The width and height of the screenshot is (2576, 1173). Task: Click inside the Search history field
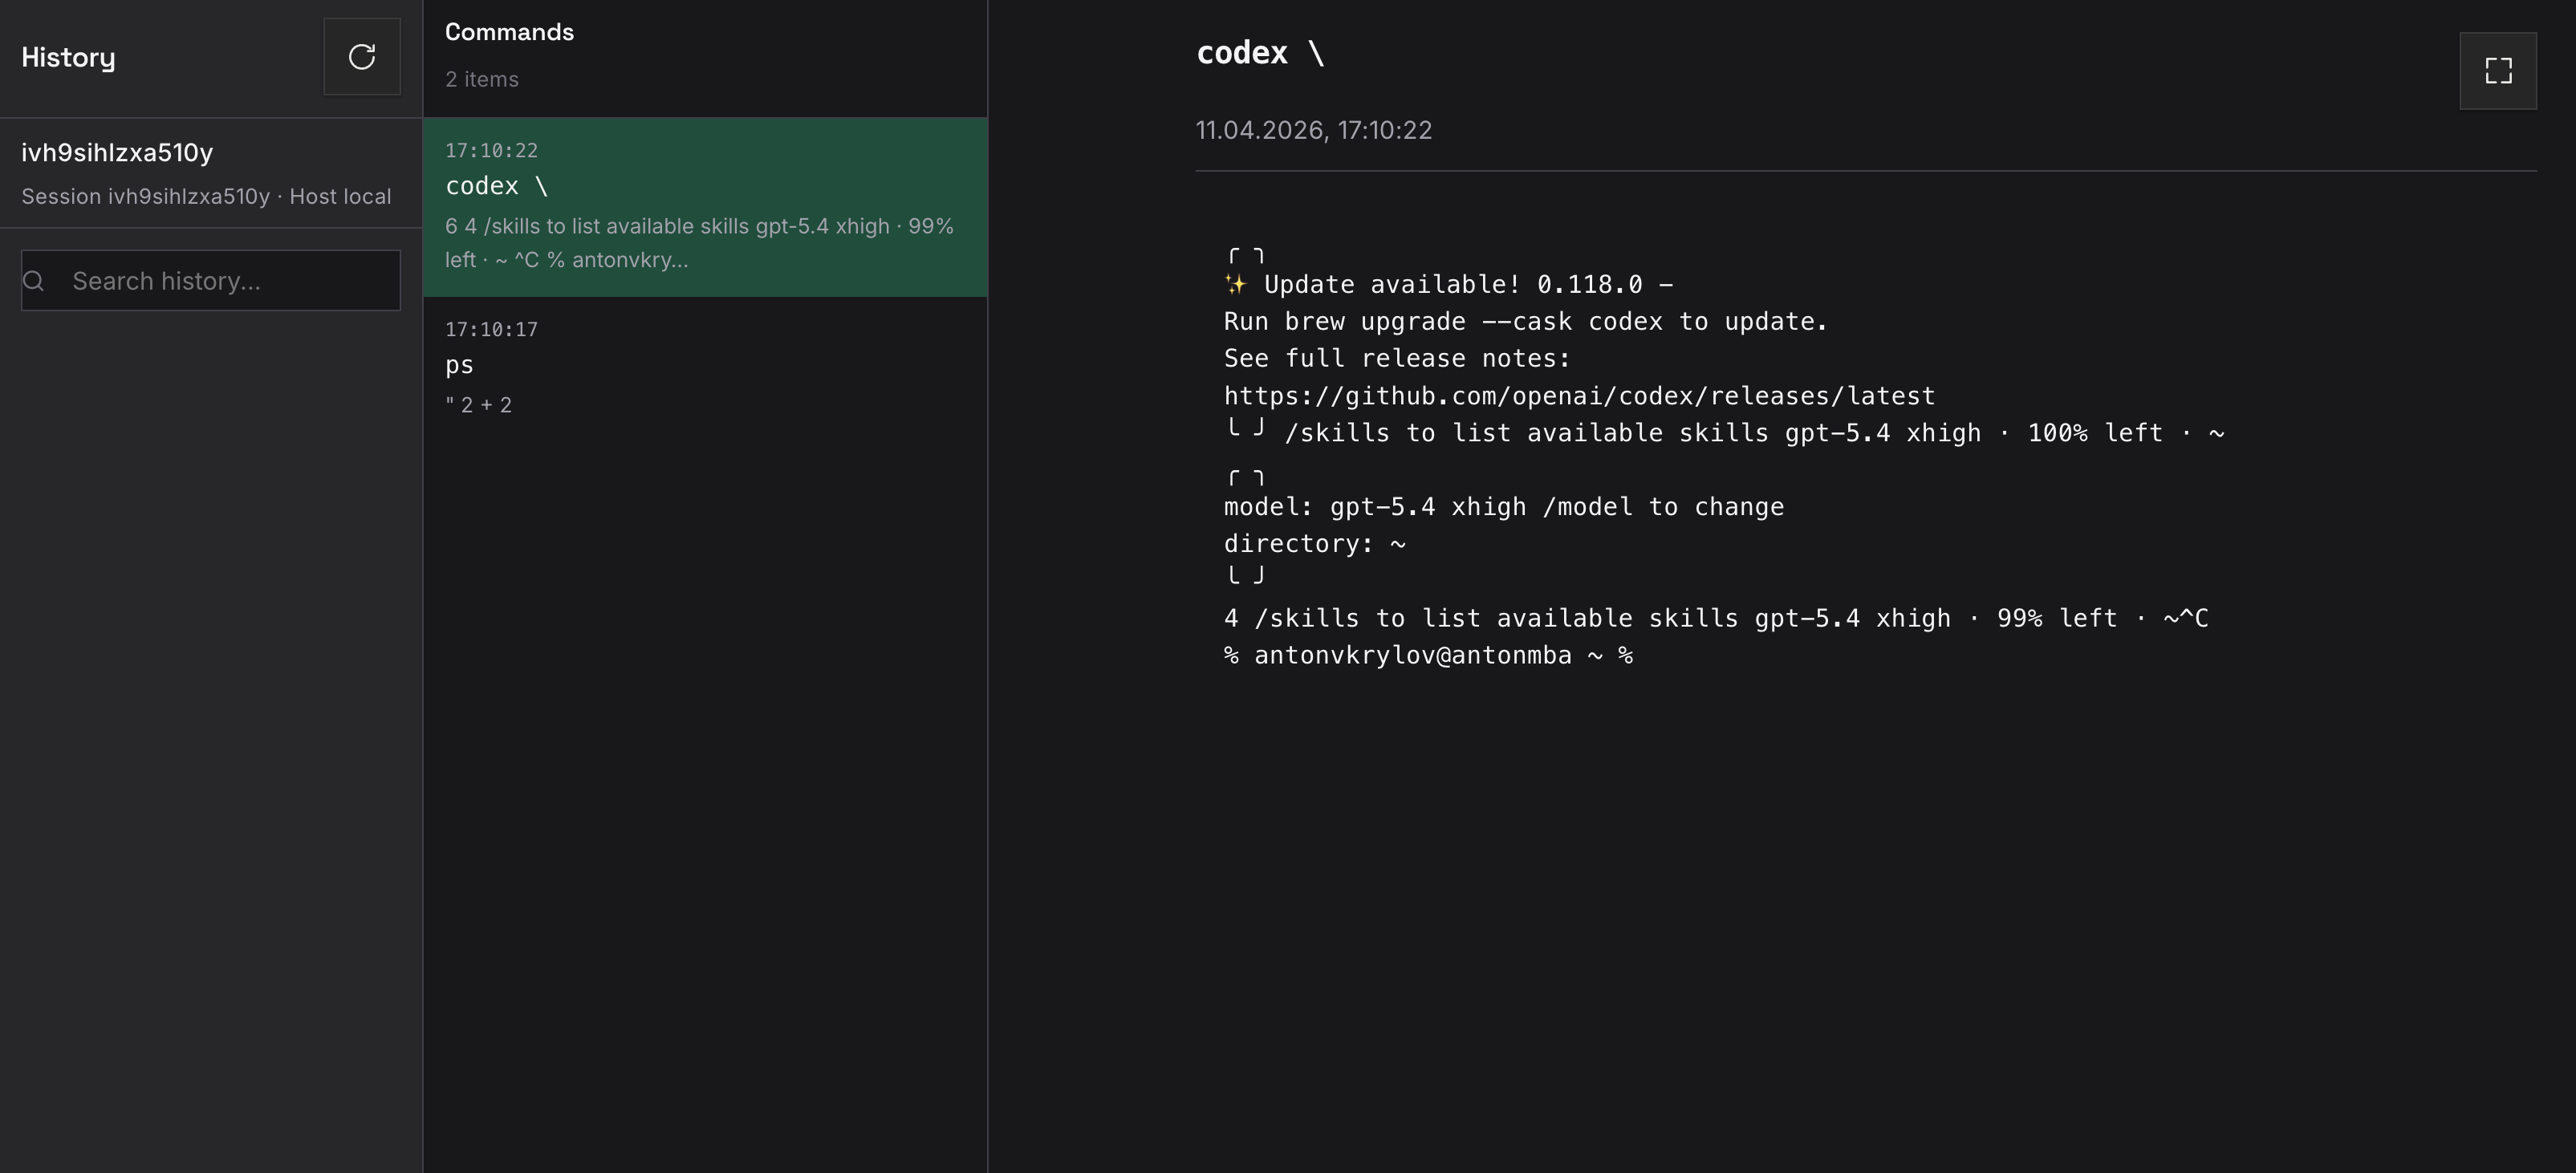tap(210, 281)
